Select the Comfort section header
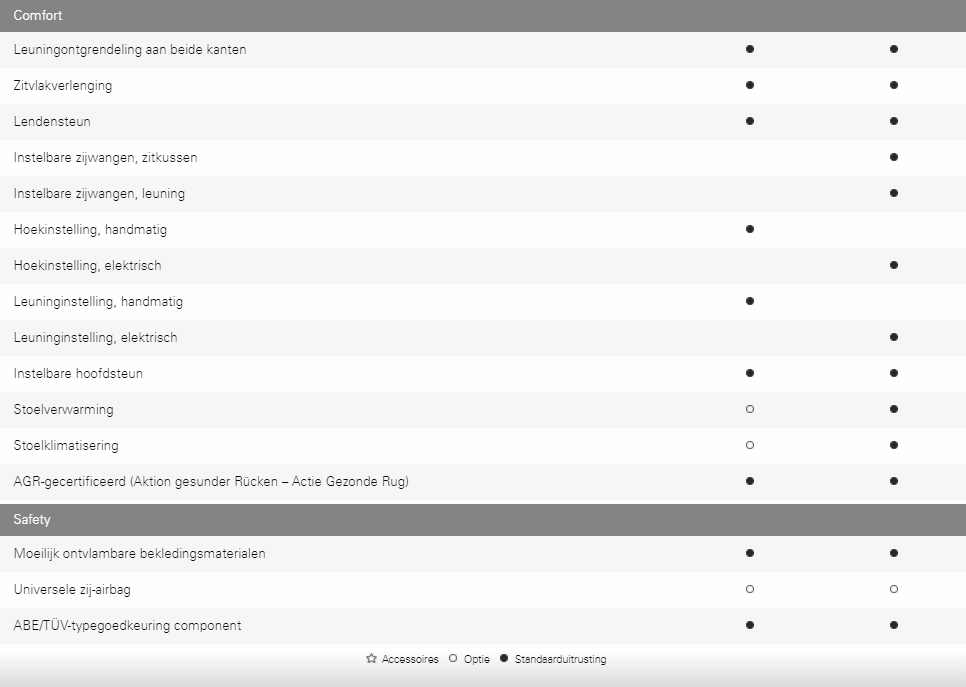This screenshot has width=966, height=687. pos(483,15)
